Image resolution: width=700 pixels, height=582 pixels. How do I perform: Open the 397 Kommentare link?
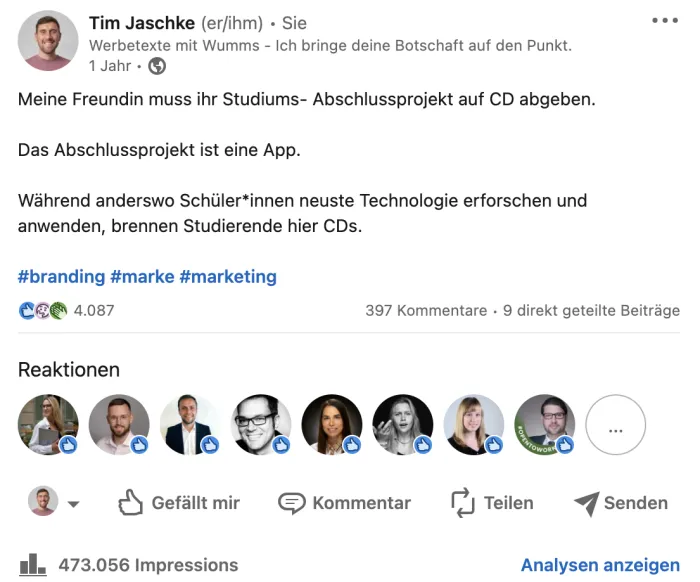click(426, 310)
